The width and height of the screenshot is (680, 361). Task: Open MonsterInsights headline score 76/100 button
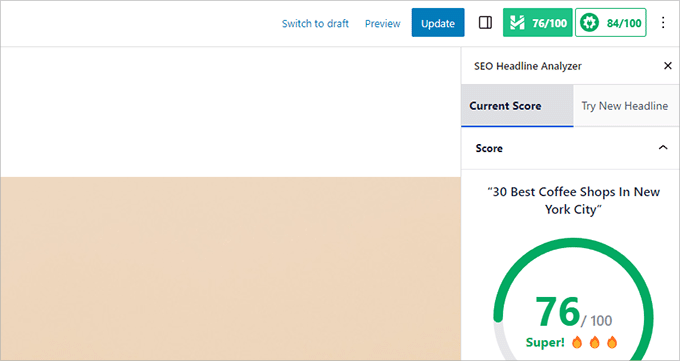(538, 23)
